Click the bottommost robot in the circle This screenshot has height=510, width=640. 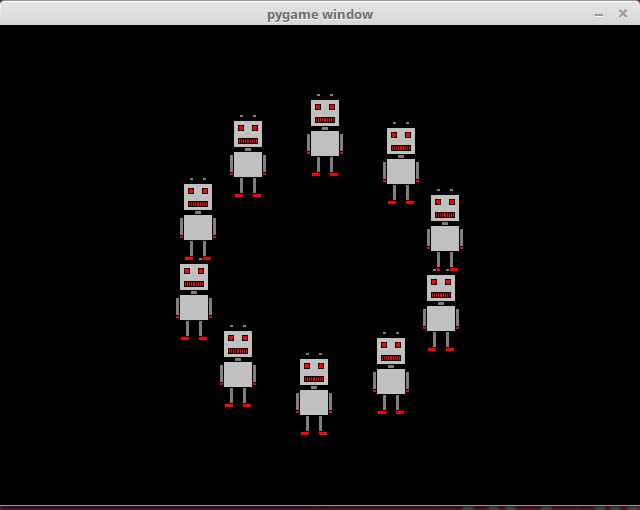[x=314, y=396]
